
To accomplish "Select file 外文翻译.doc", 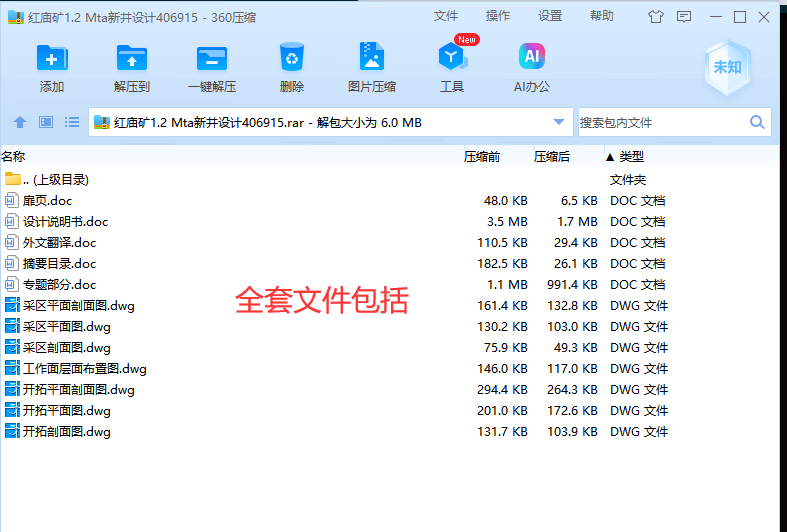I will [x=59, y=243].
